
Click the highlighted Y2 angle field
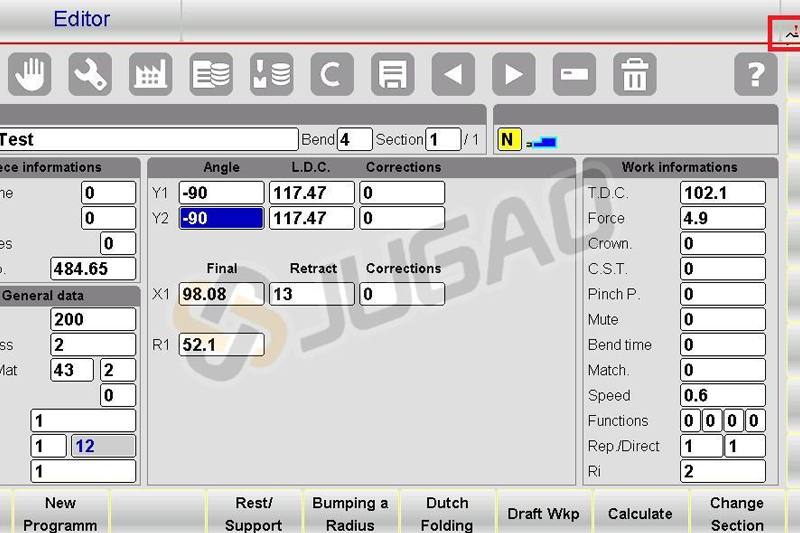(221, 218)
